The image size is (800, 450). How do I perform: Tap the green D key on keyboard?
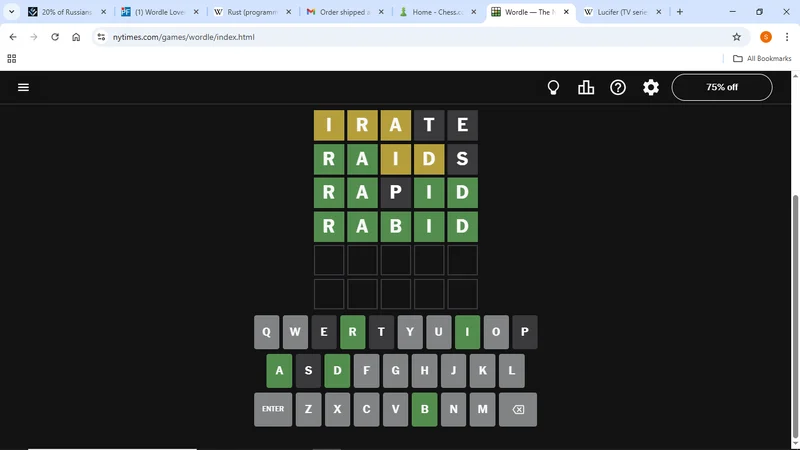(x=337, y=370)
